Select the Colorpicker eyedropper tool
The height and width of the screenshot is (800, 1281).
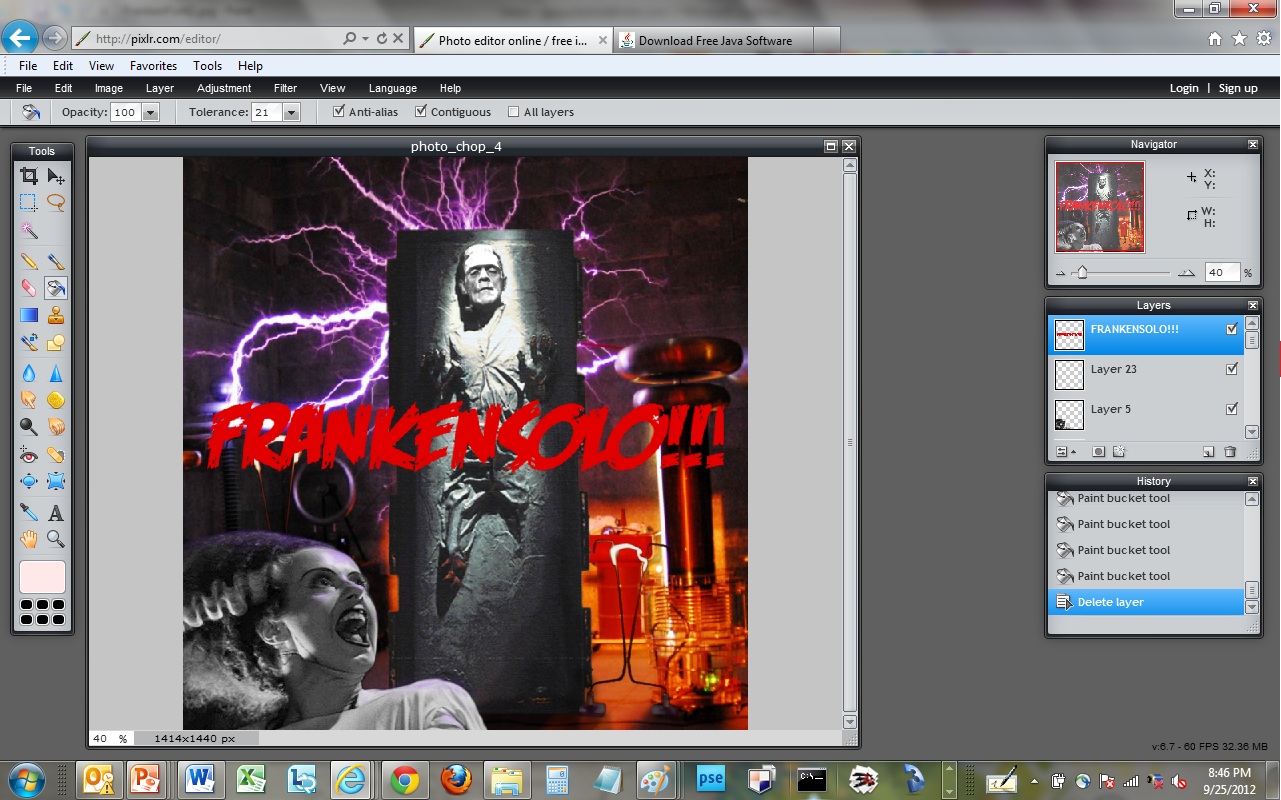pyautogui.click(x=29, y=512)
